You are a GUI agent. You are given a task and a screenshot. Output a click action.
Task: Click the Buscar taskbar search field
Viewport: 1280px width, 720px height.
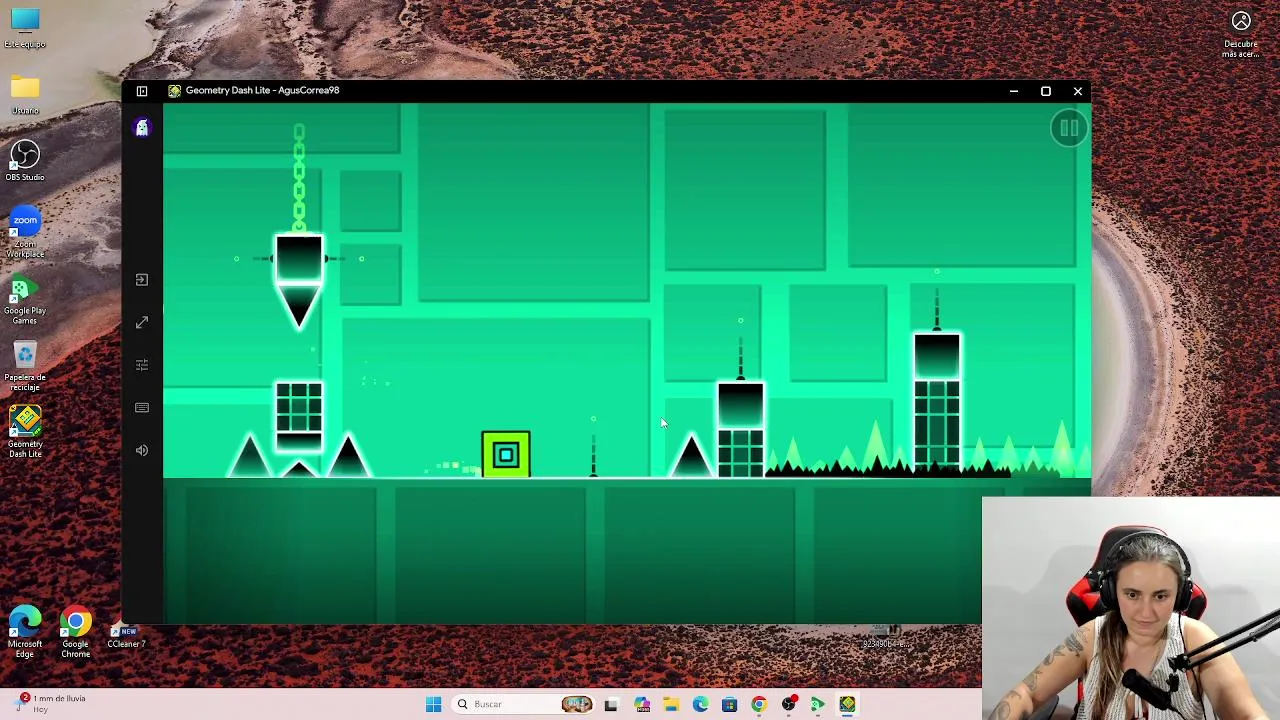(x=523, y=704)
